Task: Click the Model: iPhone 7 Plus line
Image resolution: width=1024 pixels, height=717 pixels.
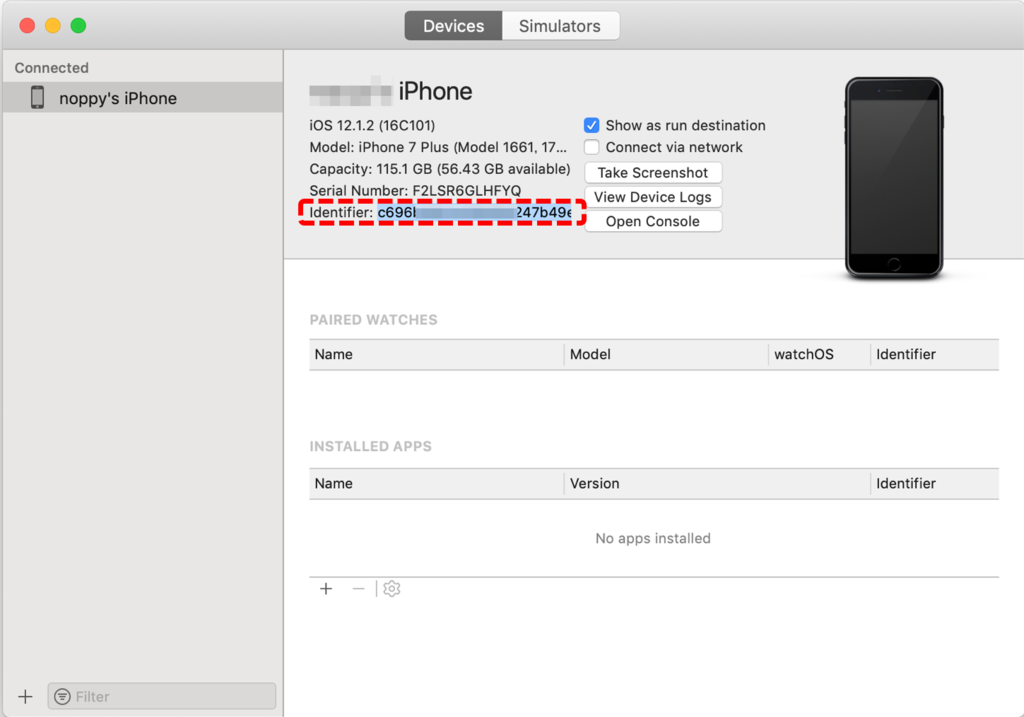Action: 438,147
